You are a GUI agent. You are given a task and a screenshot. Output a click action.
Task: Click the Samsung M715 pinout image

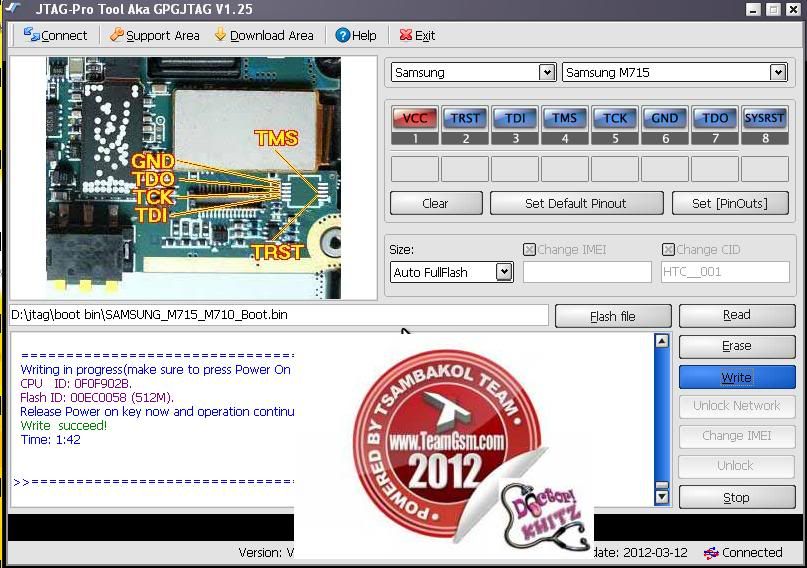(194, 178)
